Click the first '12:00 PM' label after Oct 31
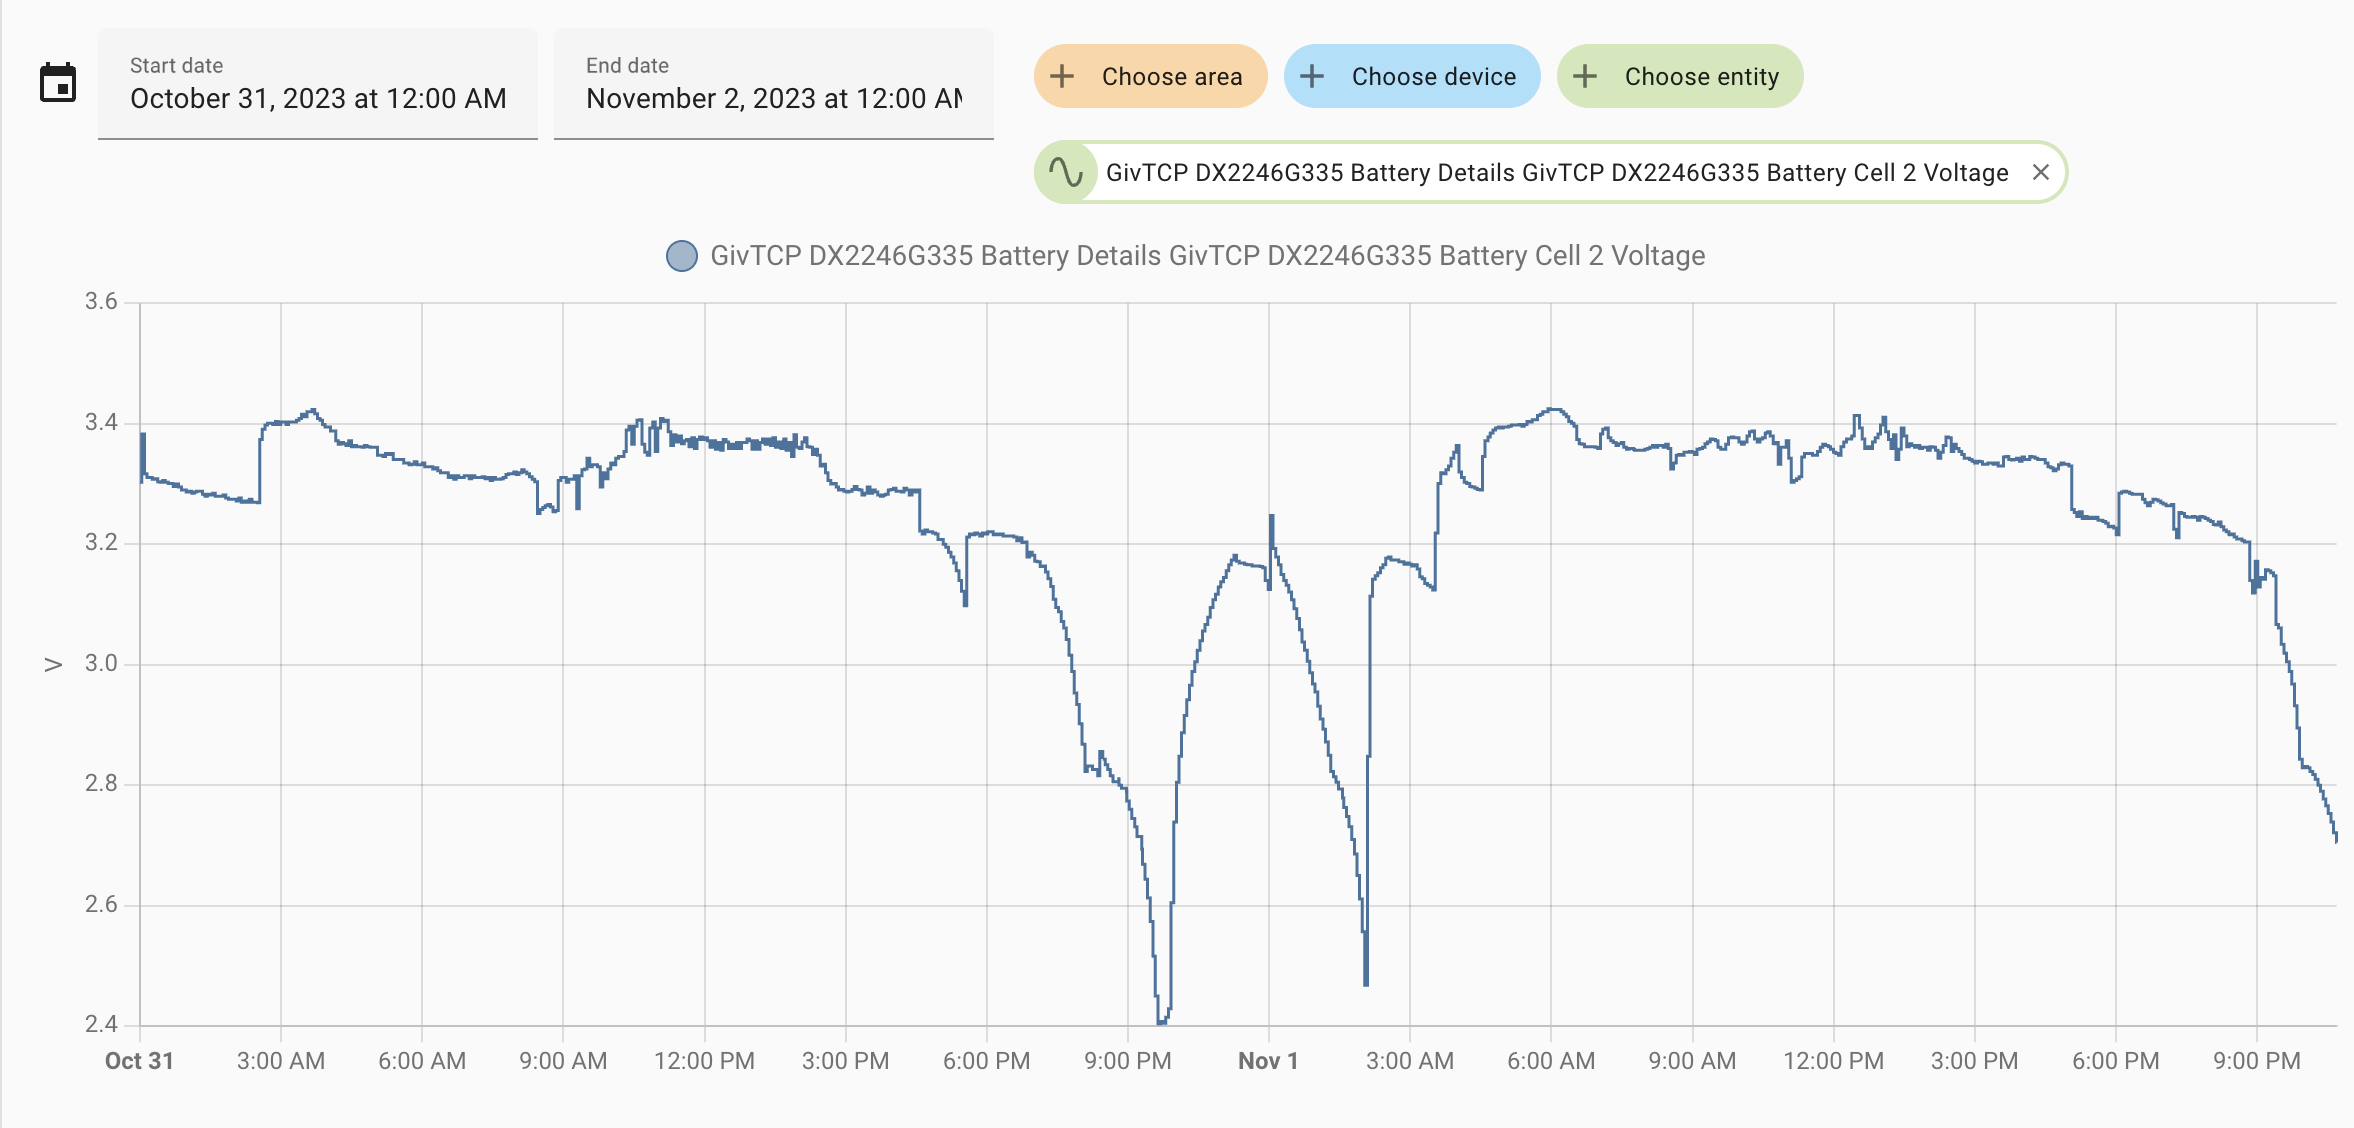This screenshot has width=2354, height=1128. pos(704,1061)
